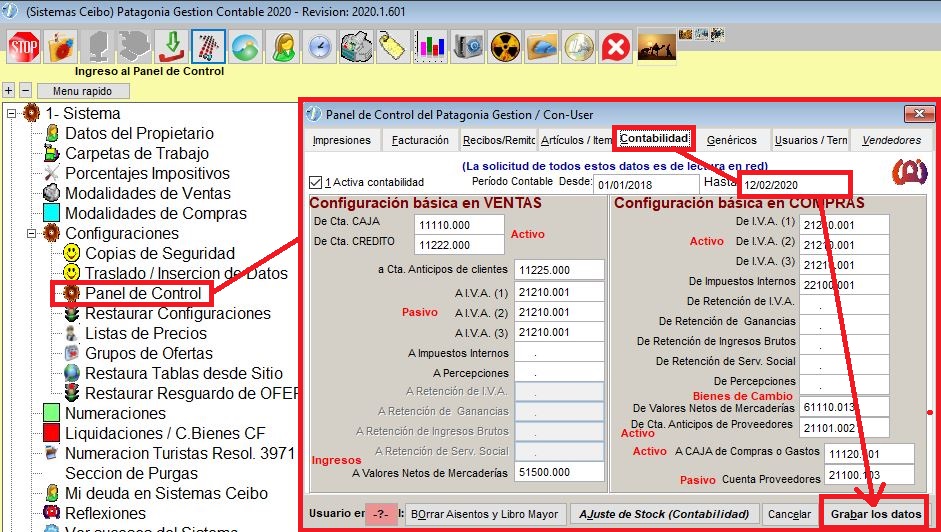Click the yellow price tag toolbar icon

[394, 47]
